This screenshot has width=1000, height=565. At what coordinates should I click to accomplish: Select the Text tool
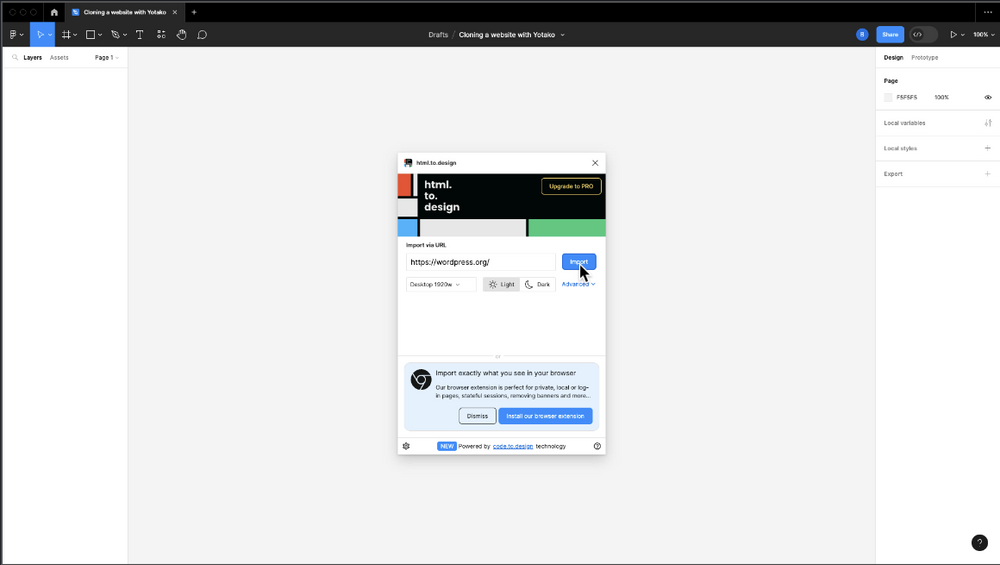(x=140, y=34)
